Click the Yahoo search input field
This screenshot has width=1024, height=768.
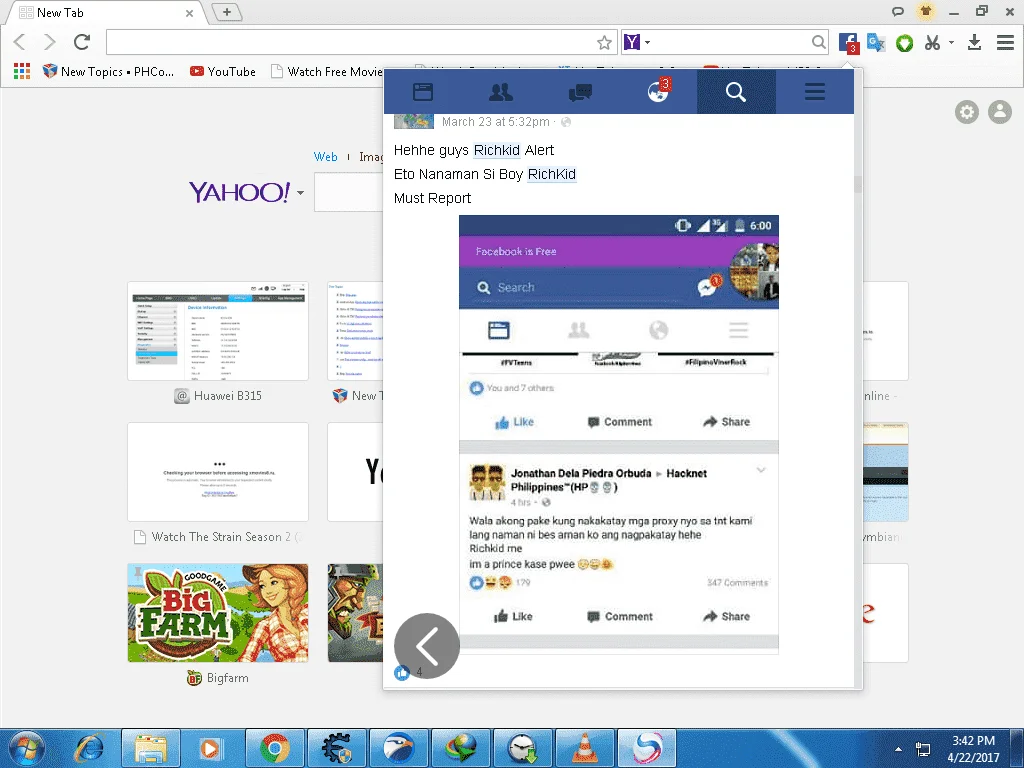pyautogui.click(x=348, y=192)
